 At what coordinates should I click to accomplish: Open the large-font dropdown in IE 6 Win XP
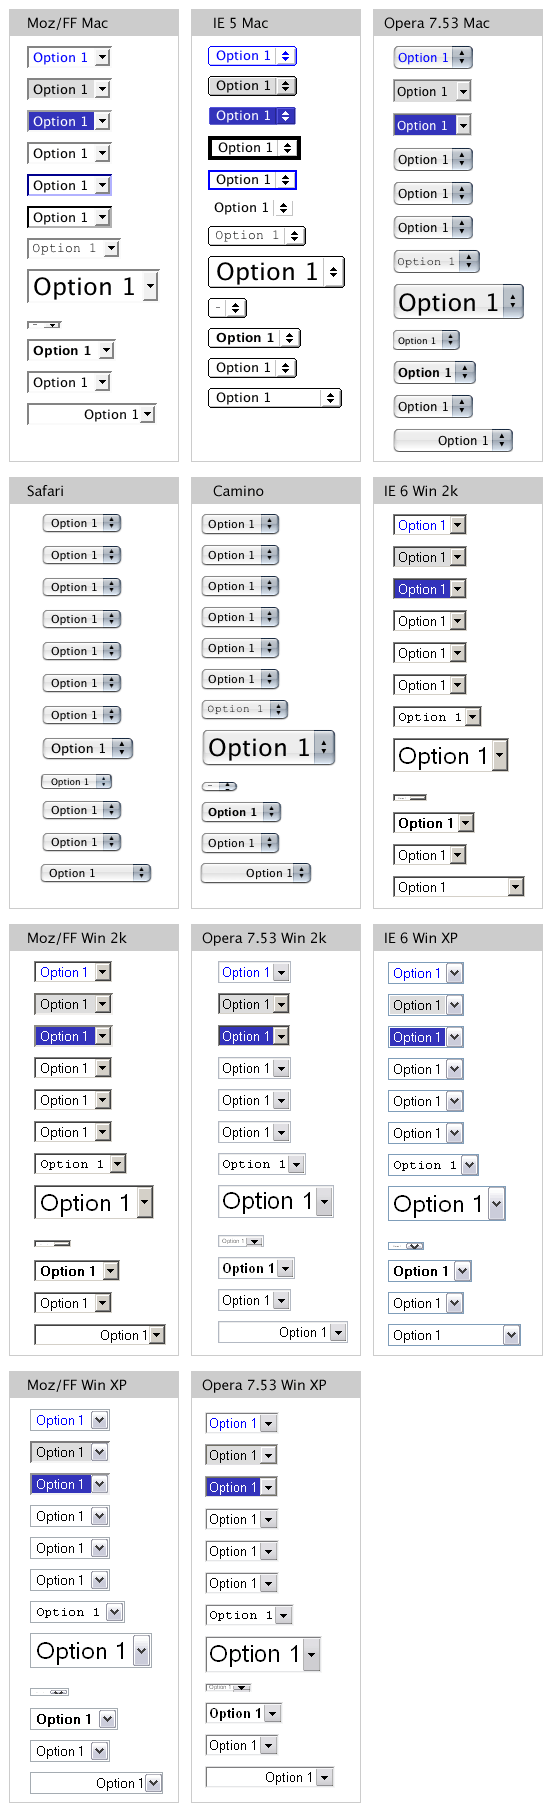point(447,1204)
